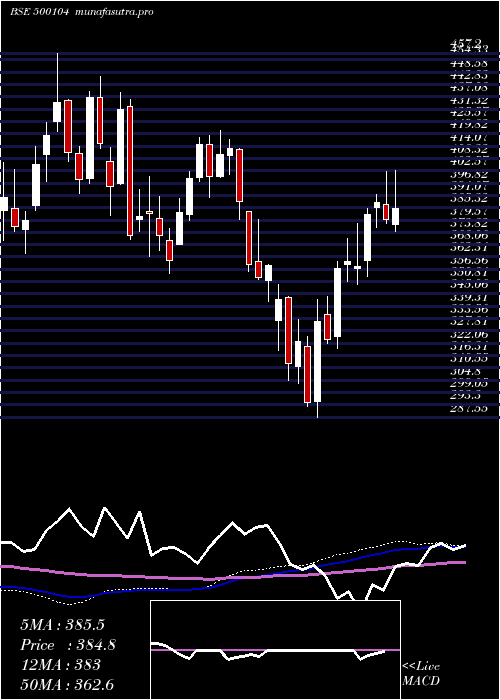Open the MACD inset chart panel
The image size is (500, 700).
click(x=275, y=650)
